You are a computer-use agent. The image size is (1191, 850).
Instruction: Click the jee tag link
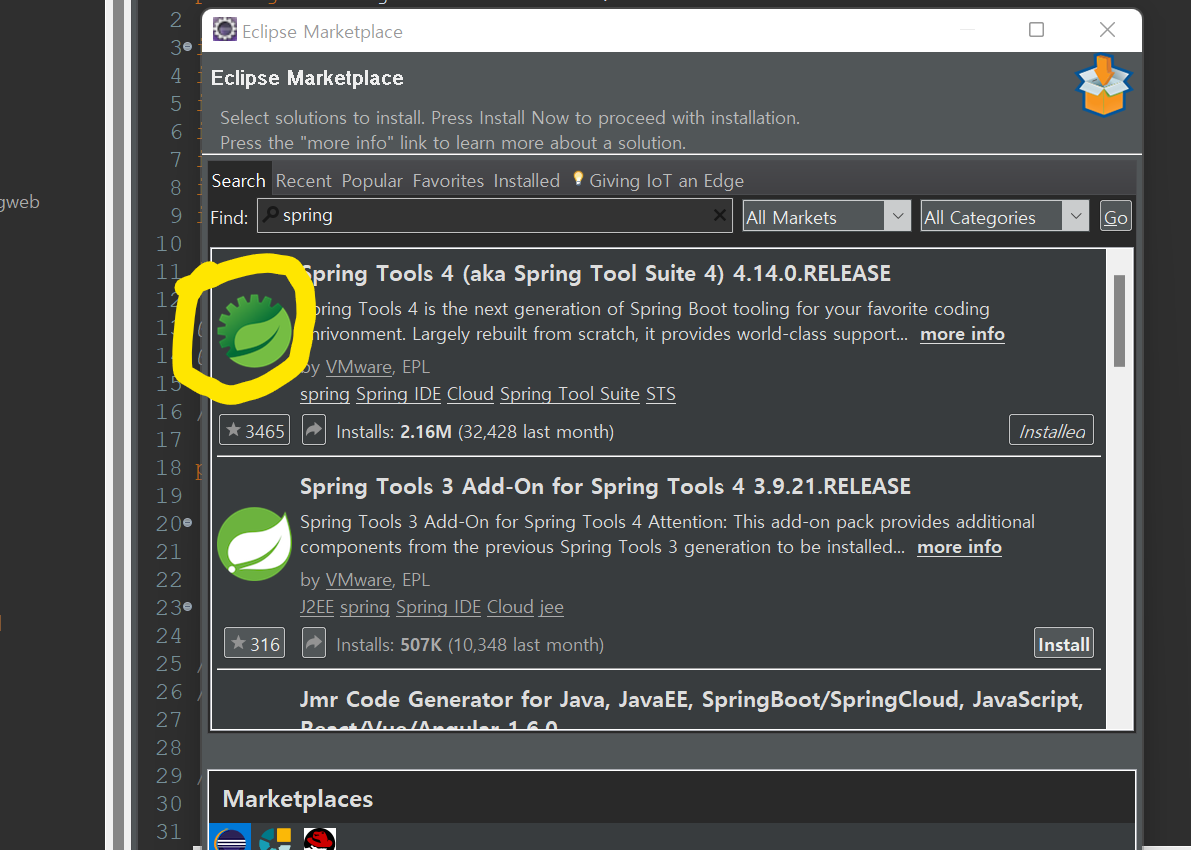click(551, 607)
